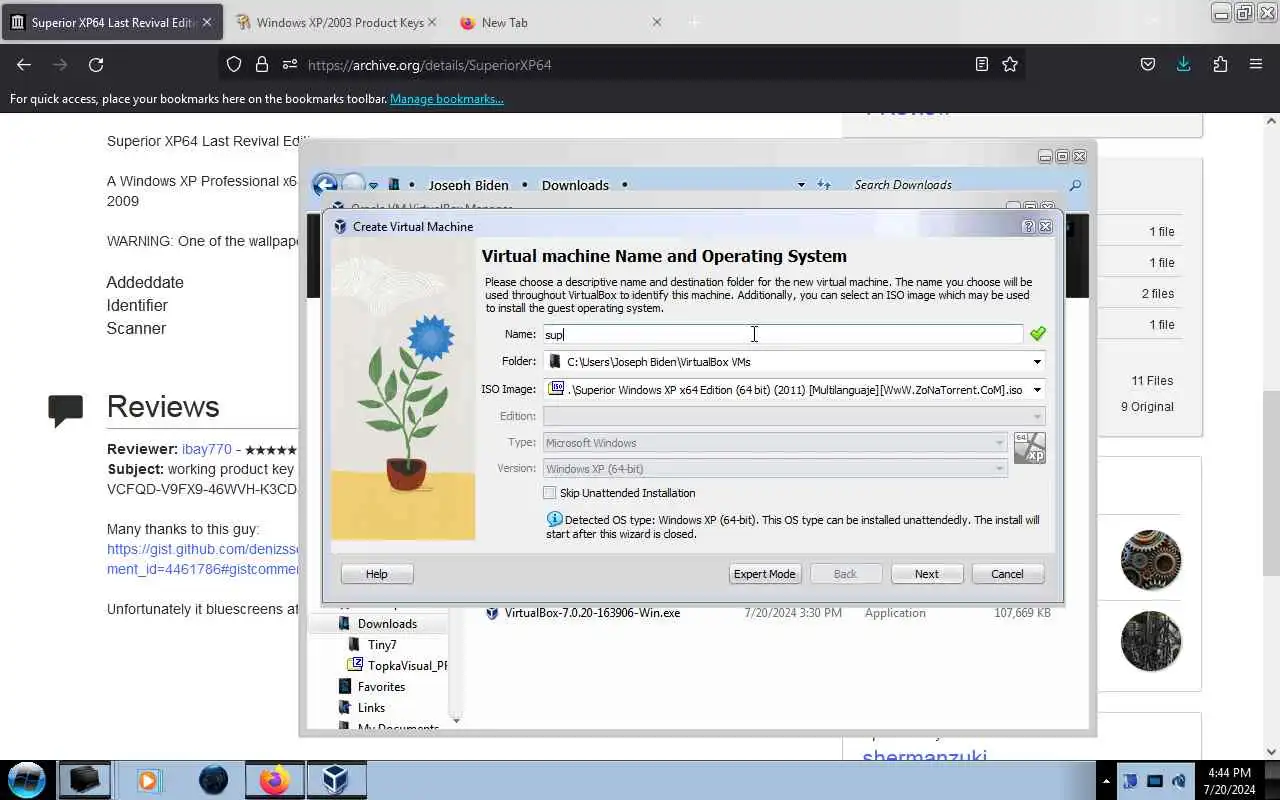Open the Version dropdown showing Windows XP

point(775,469)
